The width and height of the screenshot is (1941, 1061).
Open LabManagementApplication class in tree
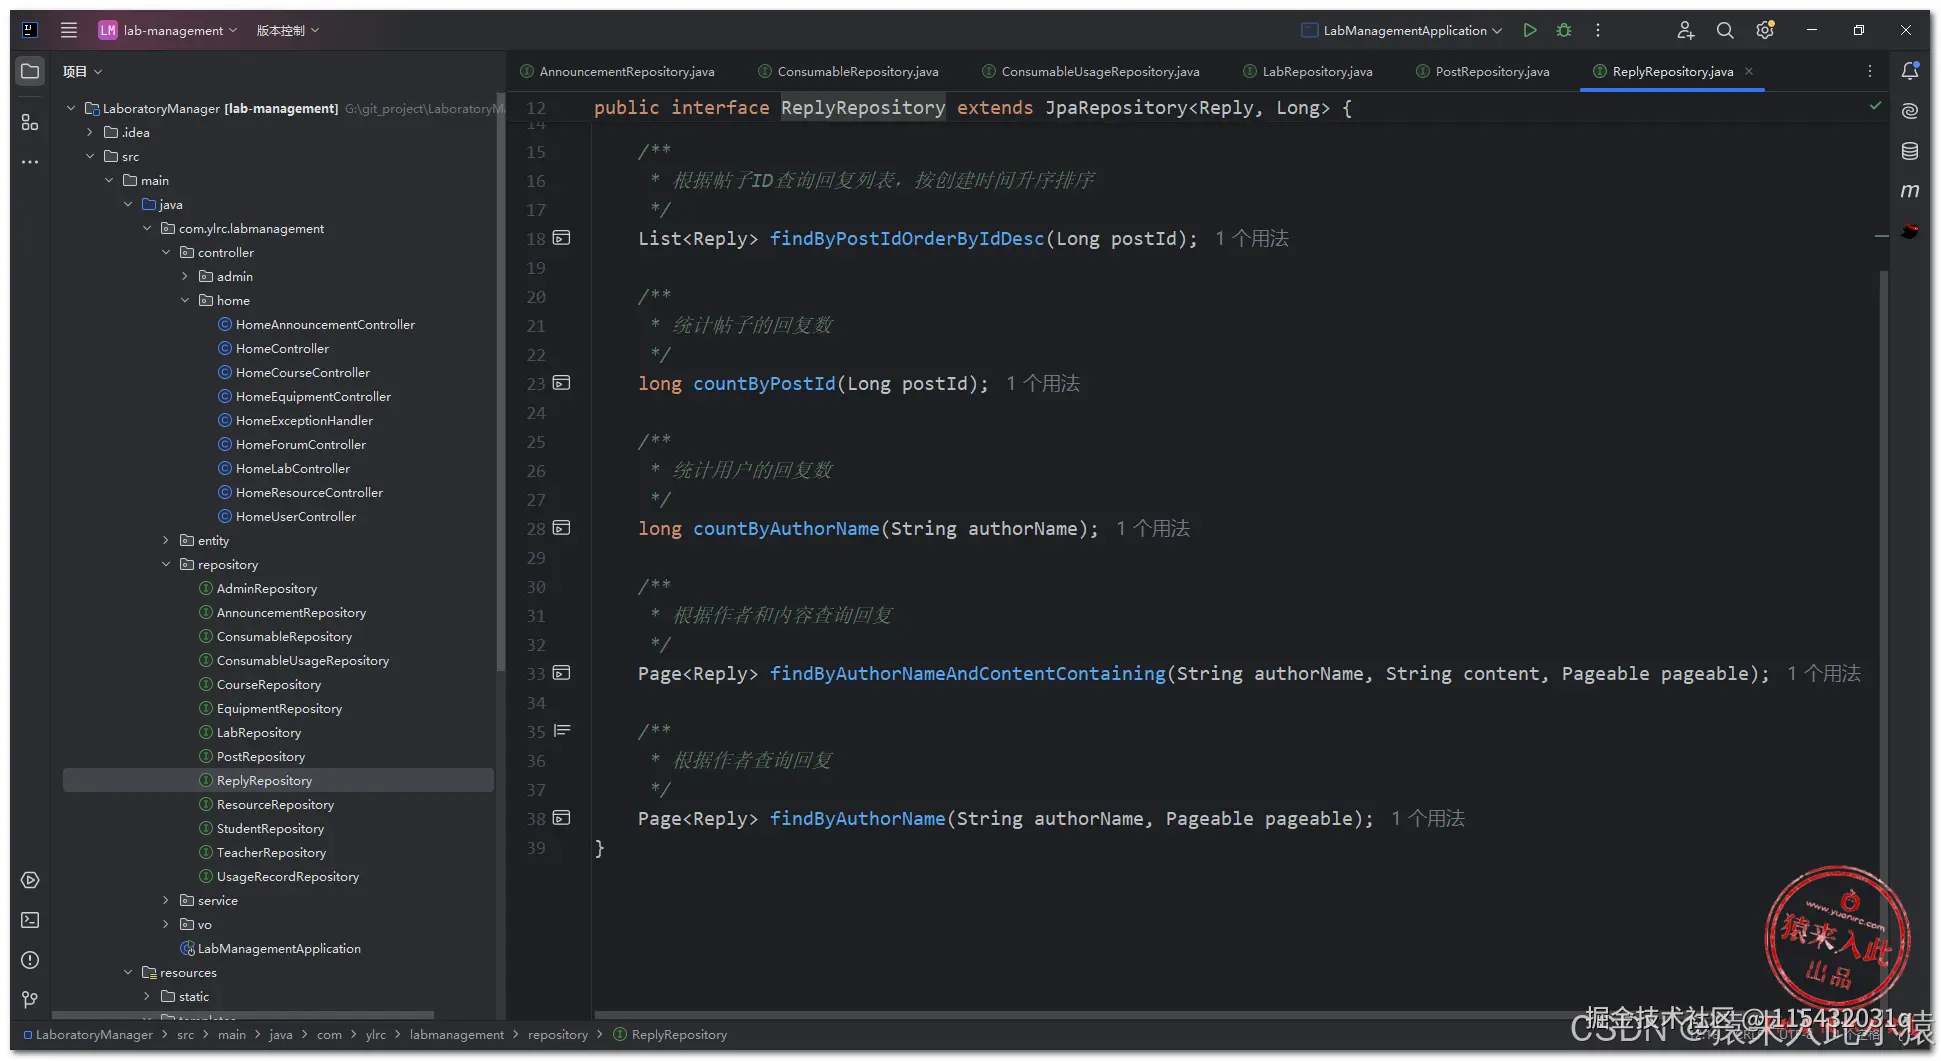pos(278,948)
